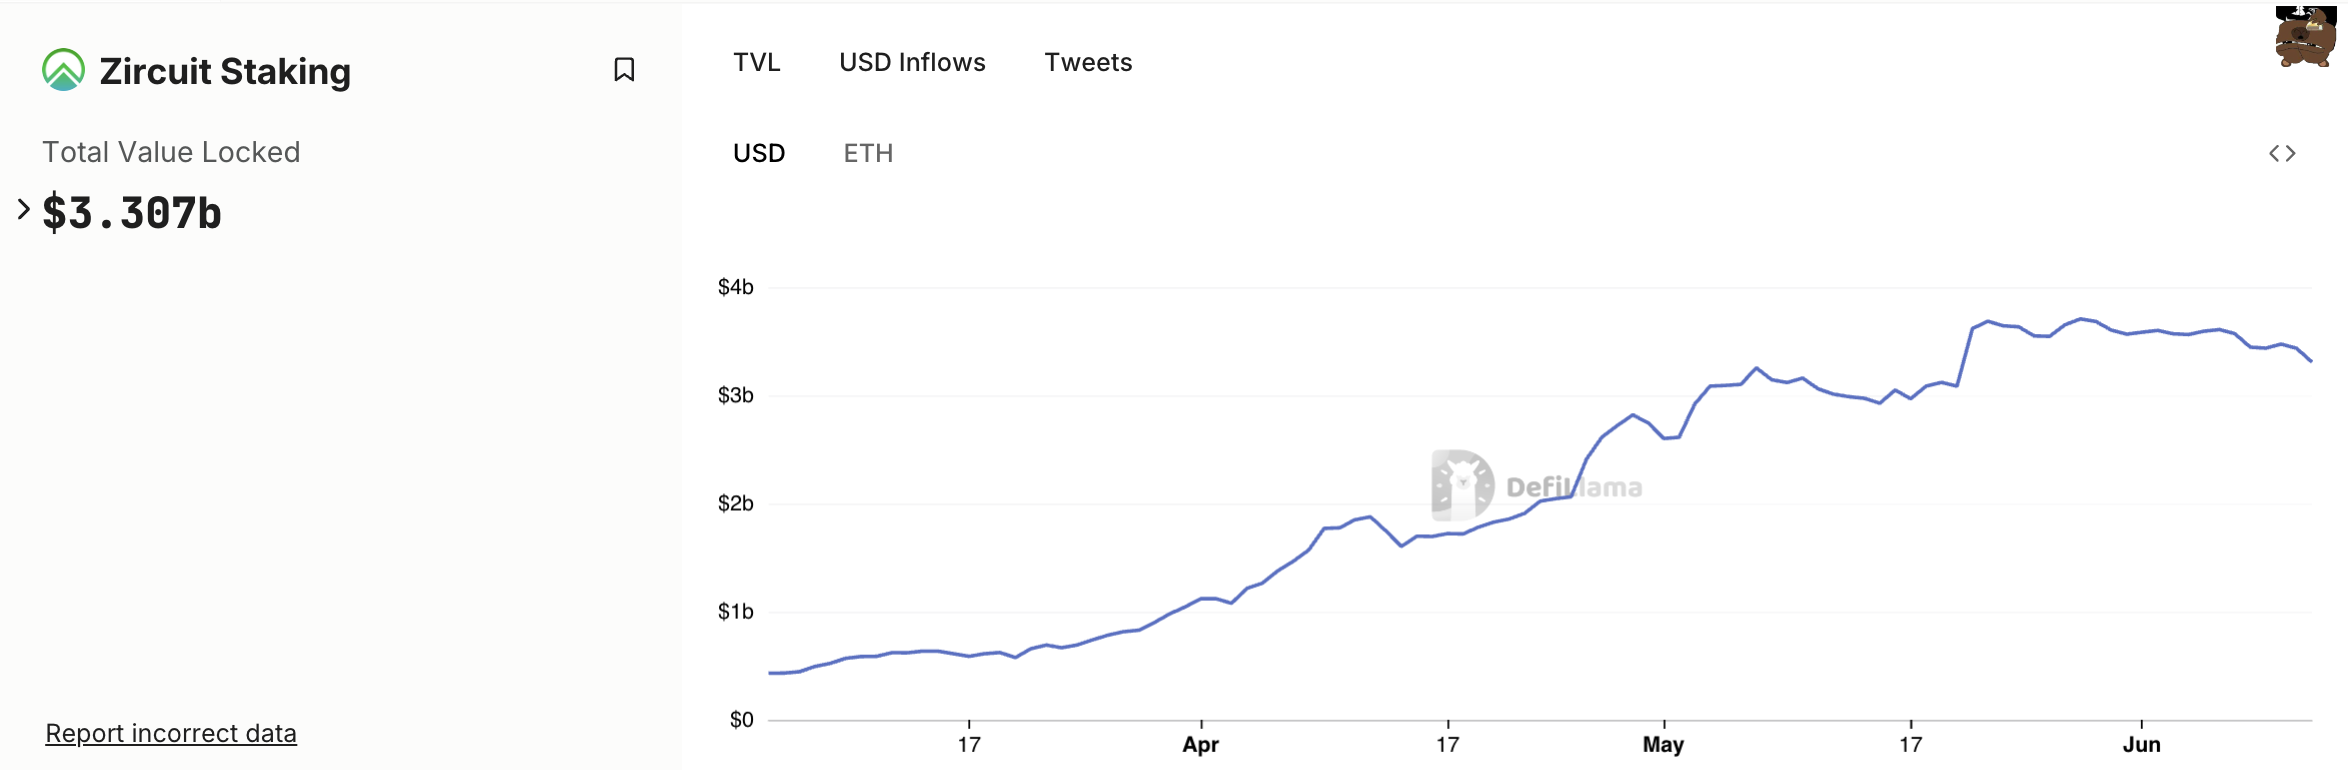Toggle the TVL chart series
This screenshot has height=770, width=2348.
(756, 62)
